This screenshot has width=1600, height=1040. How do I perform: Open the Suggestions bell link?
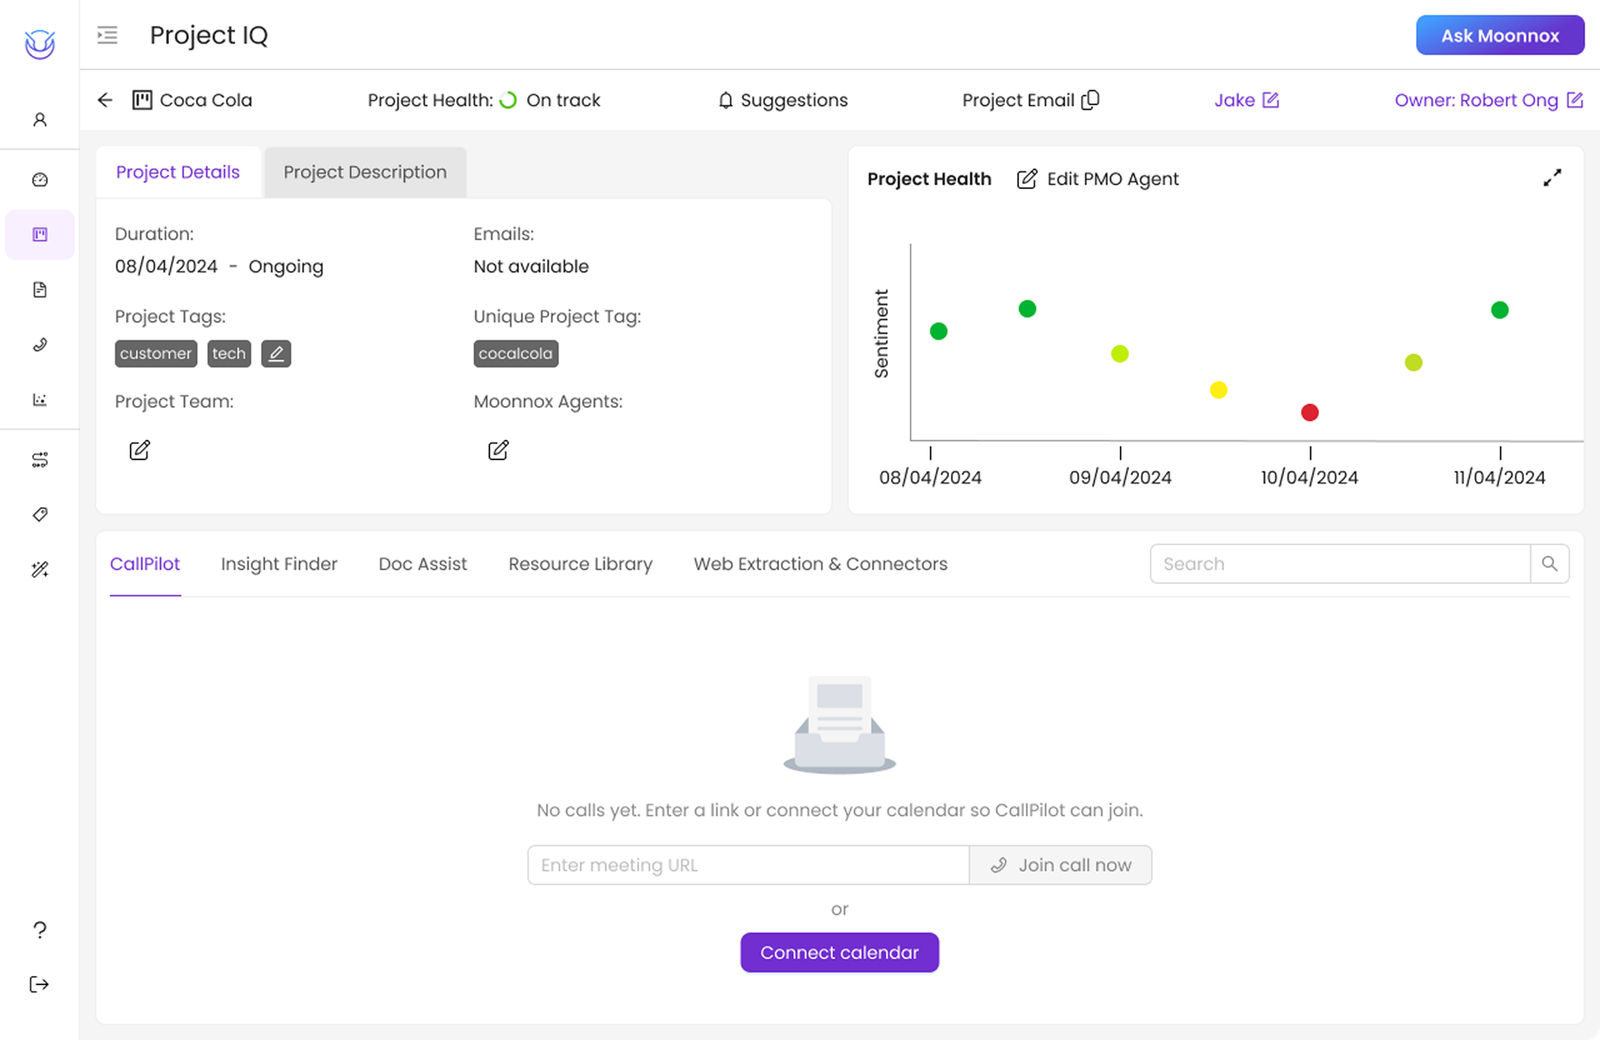[x=783, y=100]
